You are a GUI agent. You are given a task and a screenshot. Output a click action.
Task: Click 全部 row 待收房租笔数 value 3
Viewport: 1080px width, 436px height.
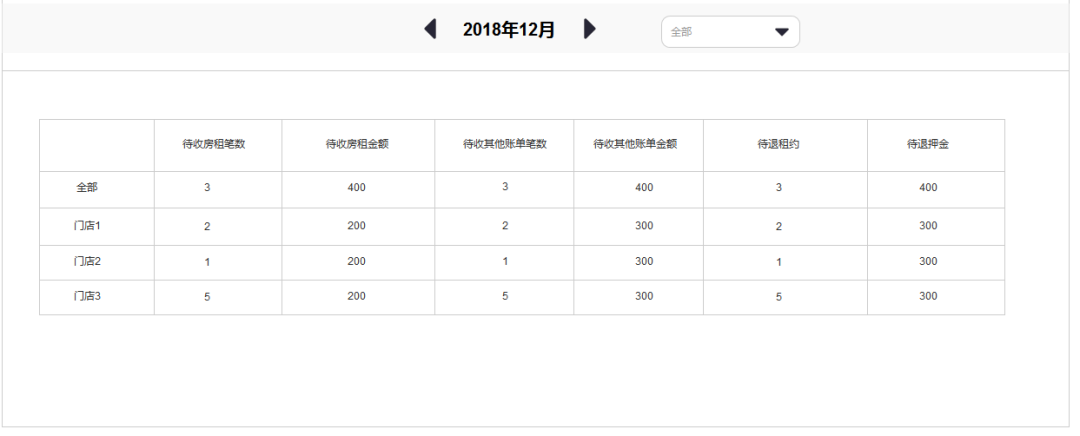point(207,187)
